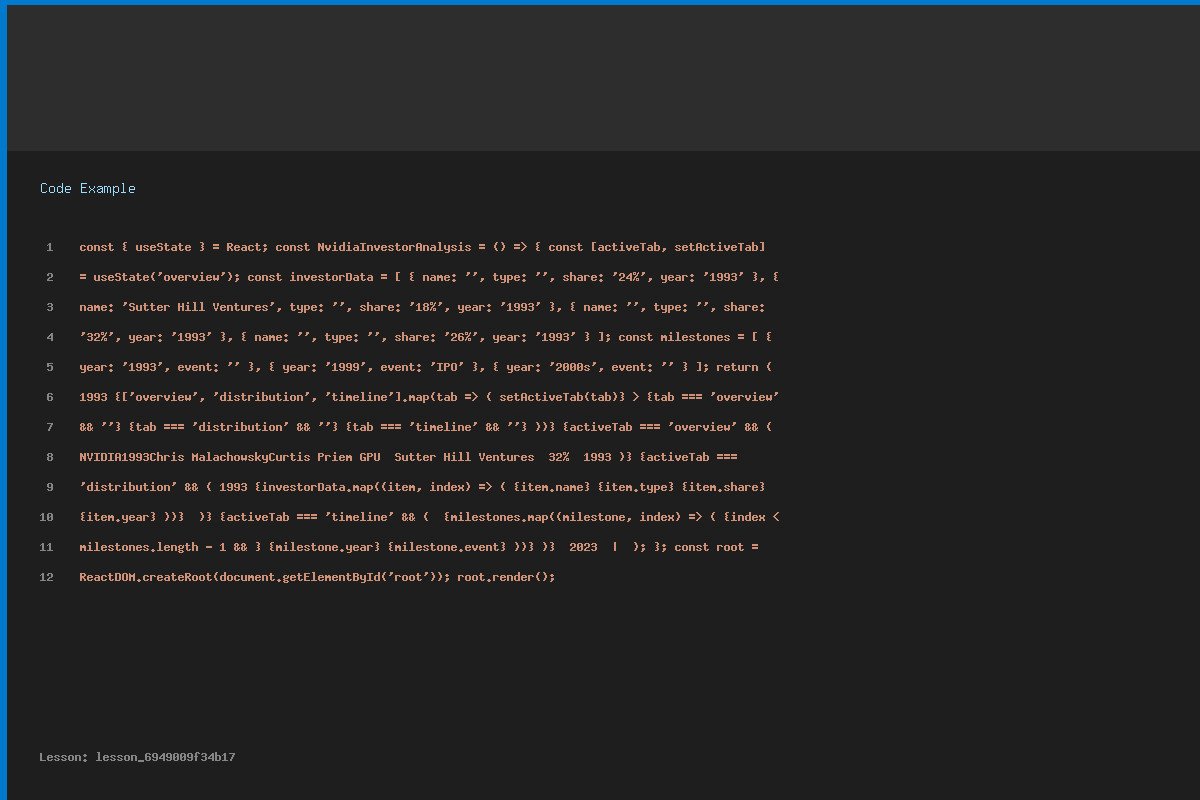Click the "Code Example" heading

click(88, 189)
